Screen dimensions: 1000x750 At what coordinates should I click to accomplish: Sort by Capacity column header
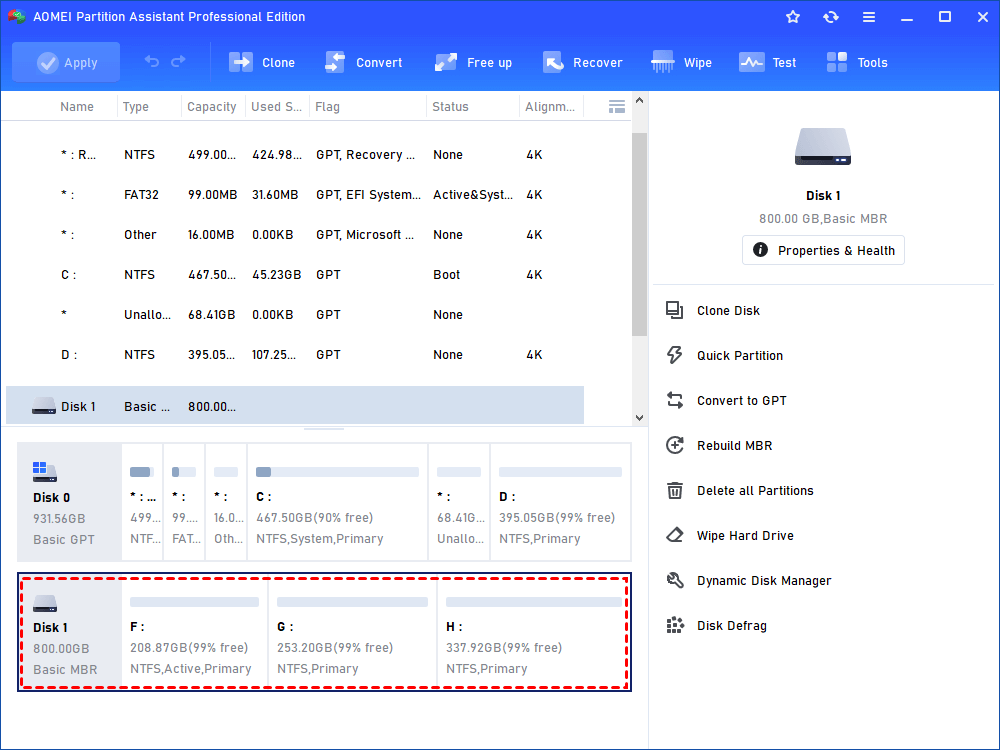point(212,107)
